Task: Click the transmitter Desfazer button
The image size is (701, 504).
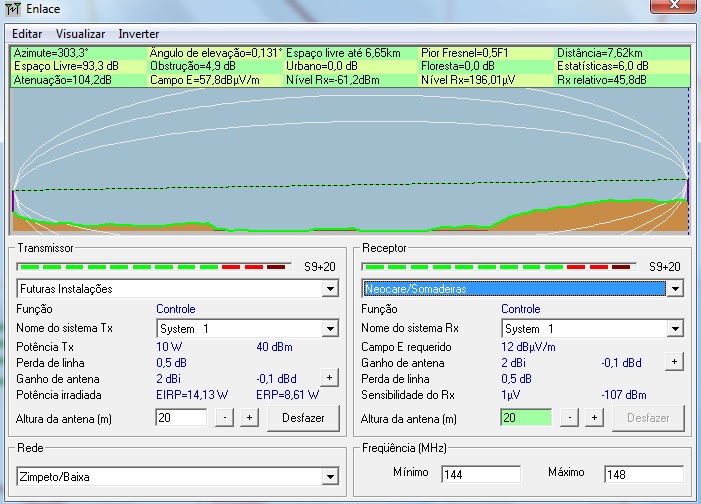Action: coord(303,417)
